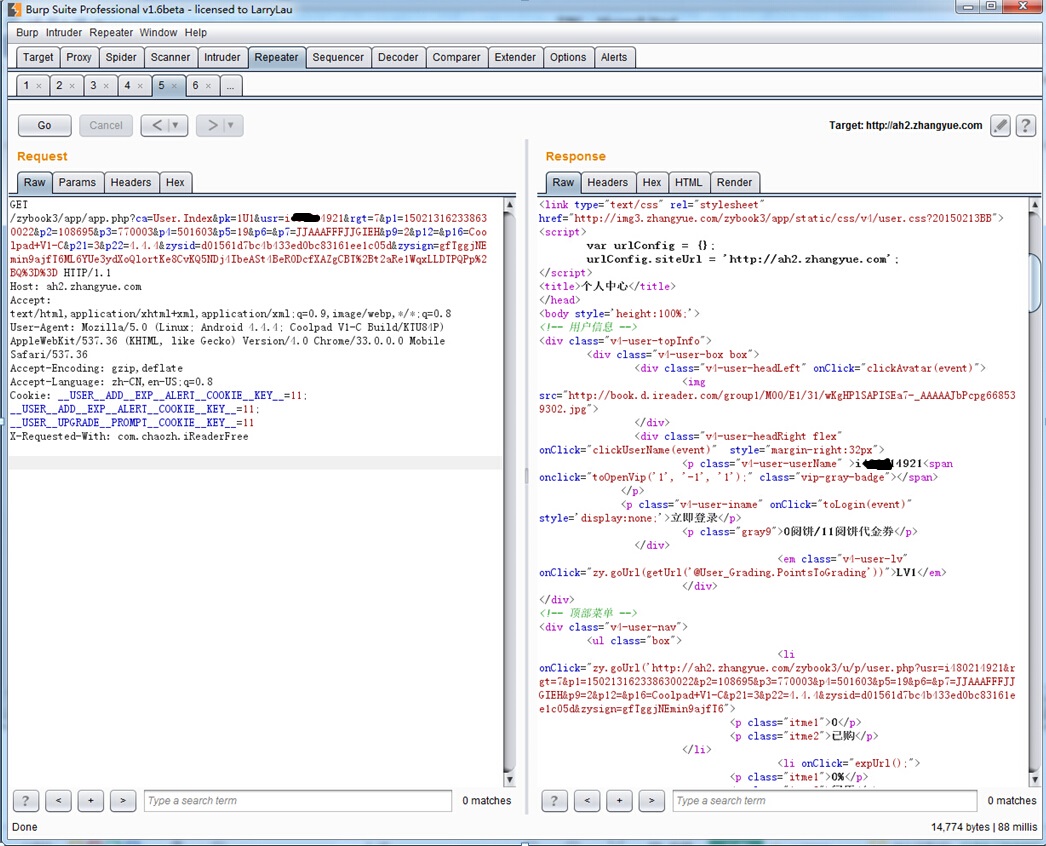Click the Target: http://ah2.zhangyue.com label

905,125
